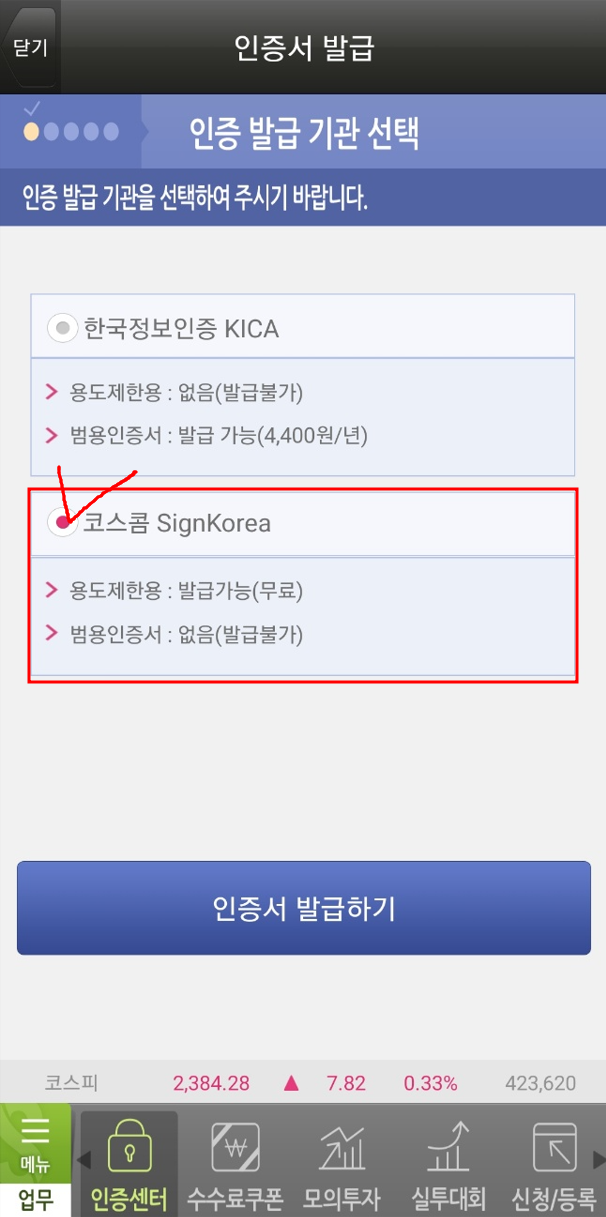Select the 한국정보인증 KICA radio button
The width and height of the screenshot is (606, 1217).
click(x=63, y=327)
